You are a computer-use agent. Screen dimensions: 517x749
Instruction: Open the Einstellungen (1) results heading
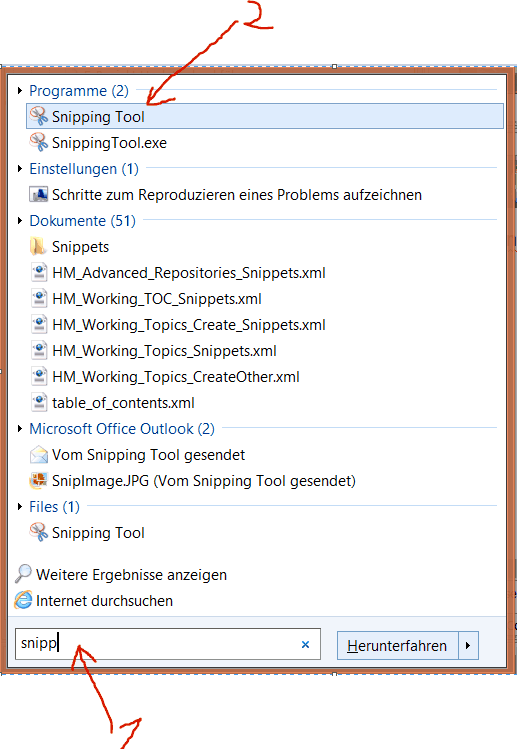[84, 169]
